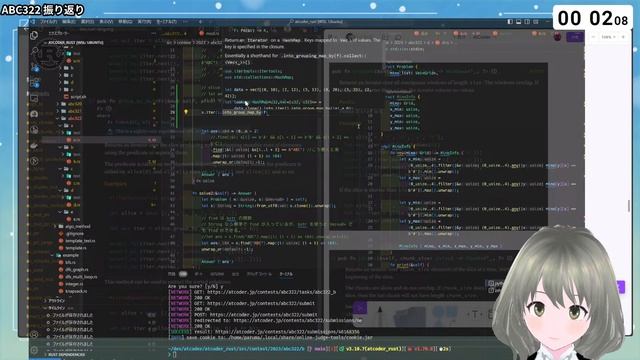Click the lightbulb code action icon

point(186,111)
